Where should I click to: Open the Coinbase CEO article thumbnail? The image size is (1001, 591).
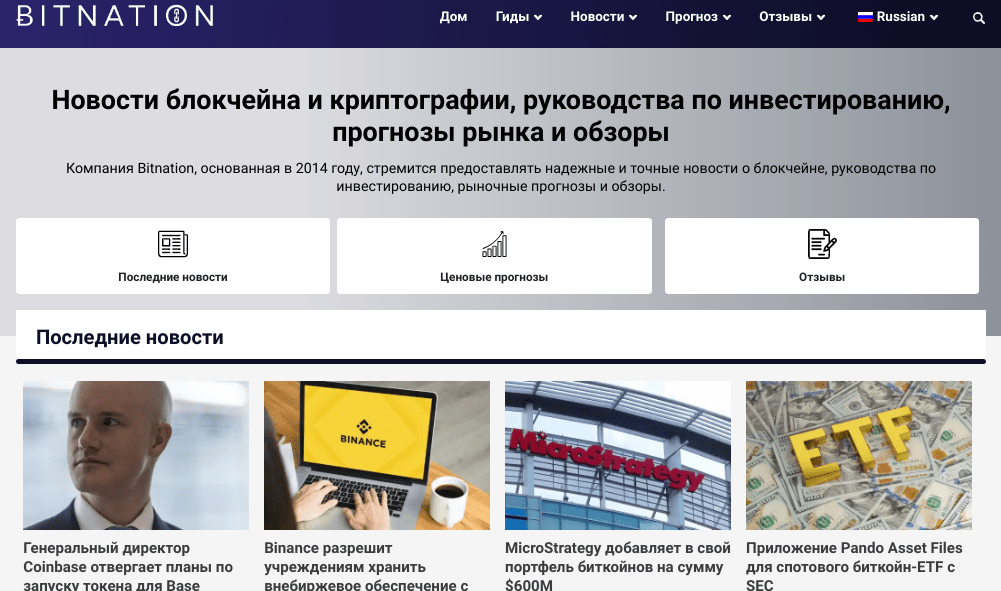tap(136, 455)
